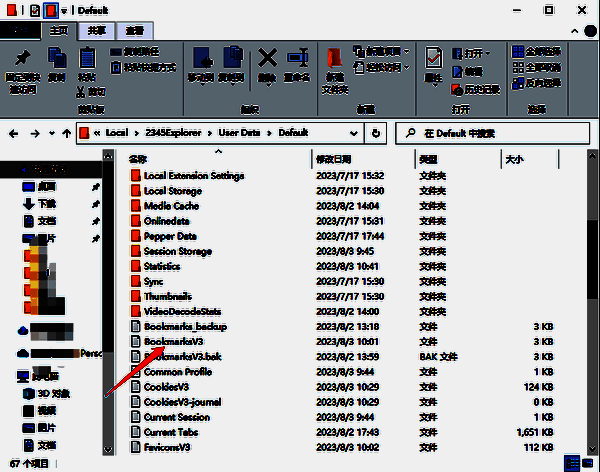Go up one folder with Up arrow
Image resolution: width=600 pixels, height=472 pixels.
point(66,133)
